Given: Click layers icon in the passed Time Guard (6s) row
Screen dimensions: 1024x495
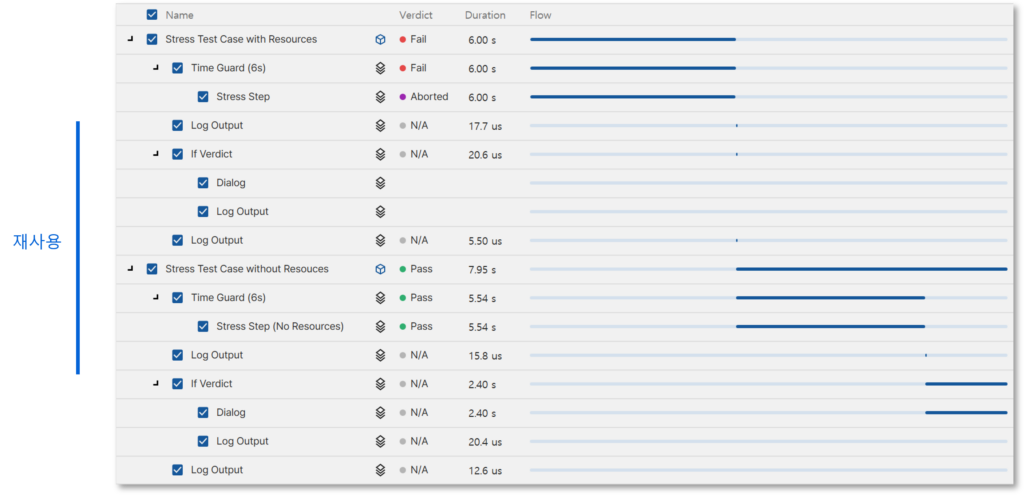Looking at the screenshot, I should click(380, 298).
